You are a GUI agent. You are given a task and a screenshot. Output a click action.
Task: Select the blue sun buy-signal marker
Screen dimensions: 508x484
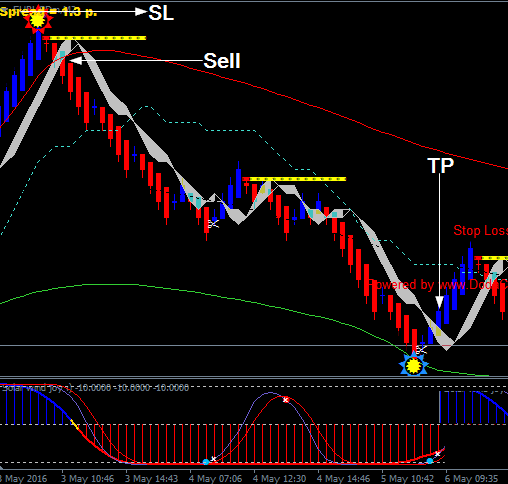click(x=413, y=365)
